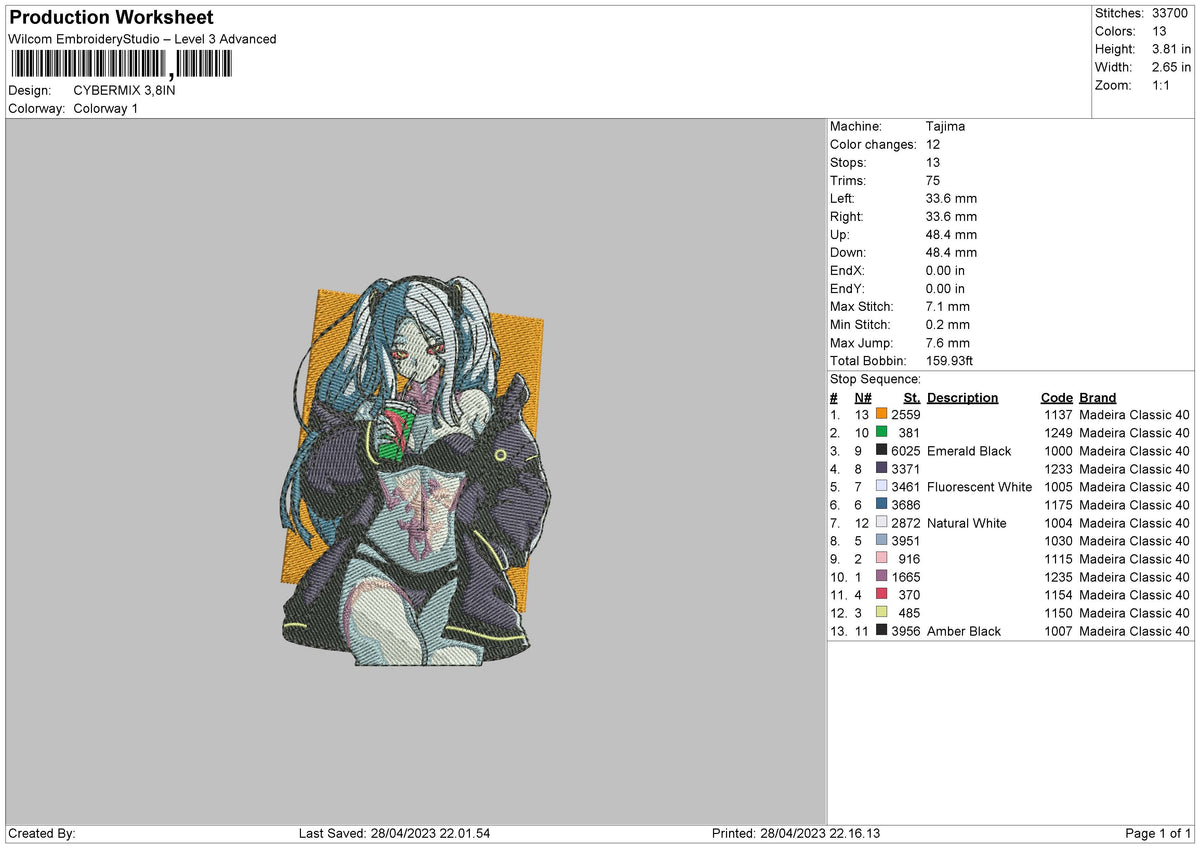Click the 'Description' column header

962,397
